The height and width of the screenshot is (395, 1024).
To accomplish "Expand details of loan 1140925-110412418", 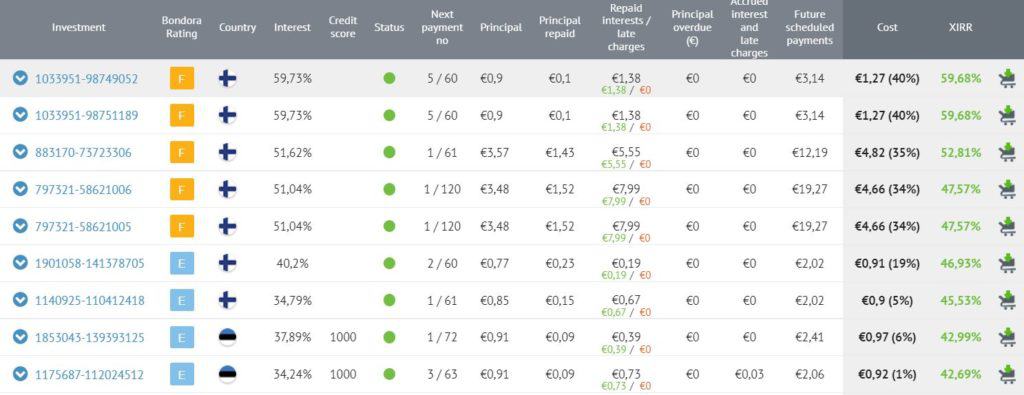I will pos(21,300).
